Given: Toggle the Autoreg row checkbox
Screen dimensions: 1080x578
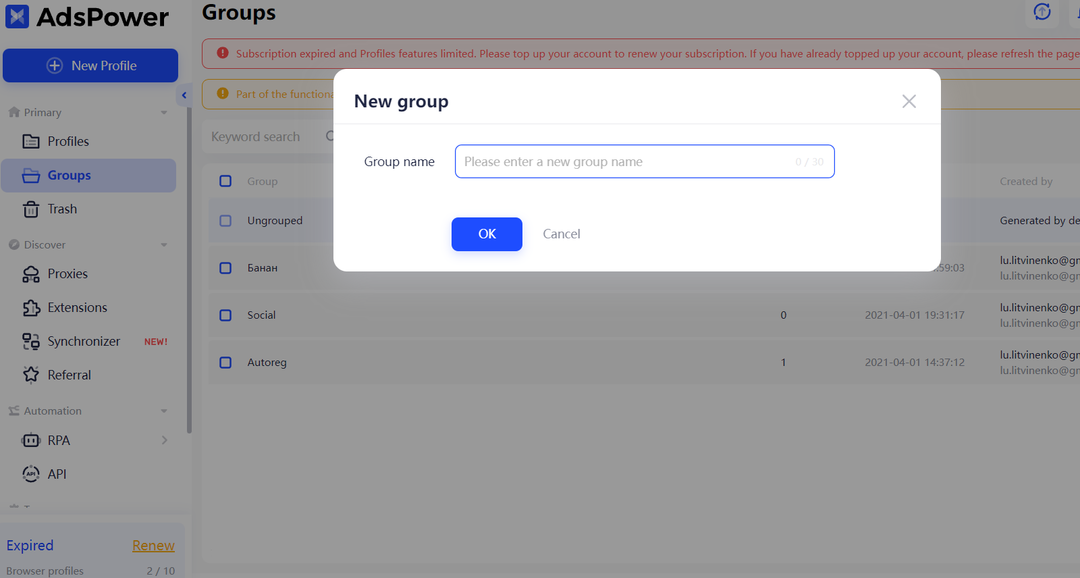Looking at the screenshot, I should [x=225, y=362].
